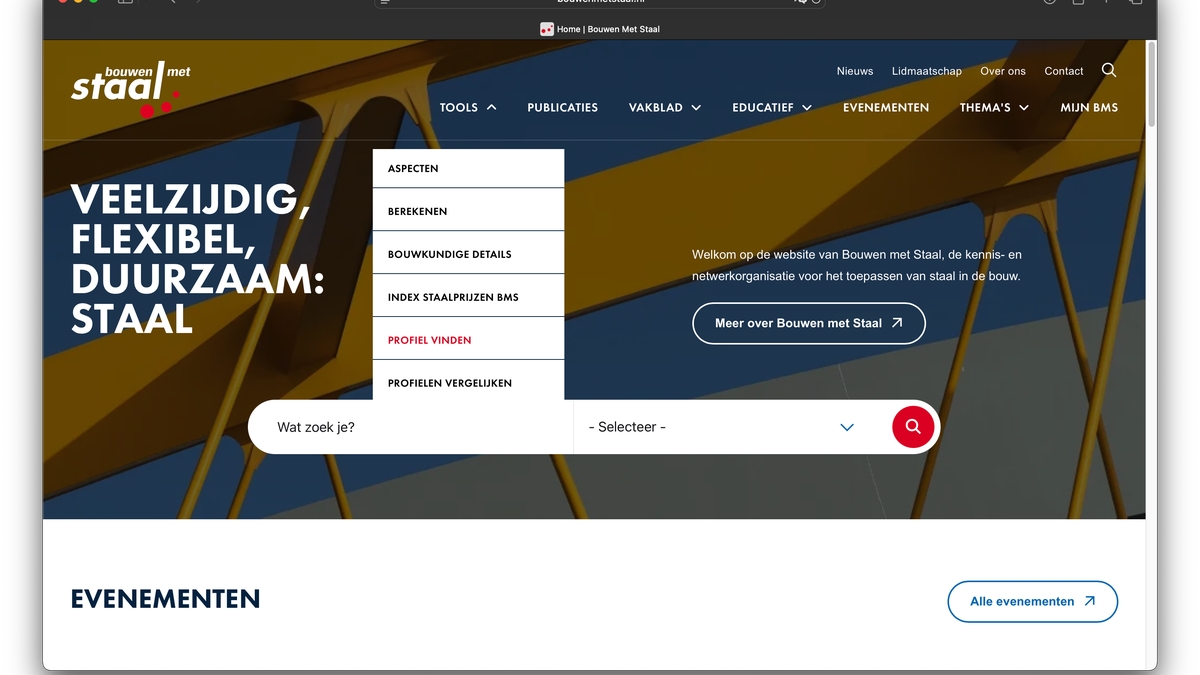Select Index Staalprijzen BMS
This screenshot has height=675, width=1200.
(453, 298)
